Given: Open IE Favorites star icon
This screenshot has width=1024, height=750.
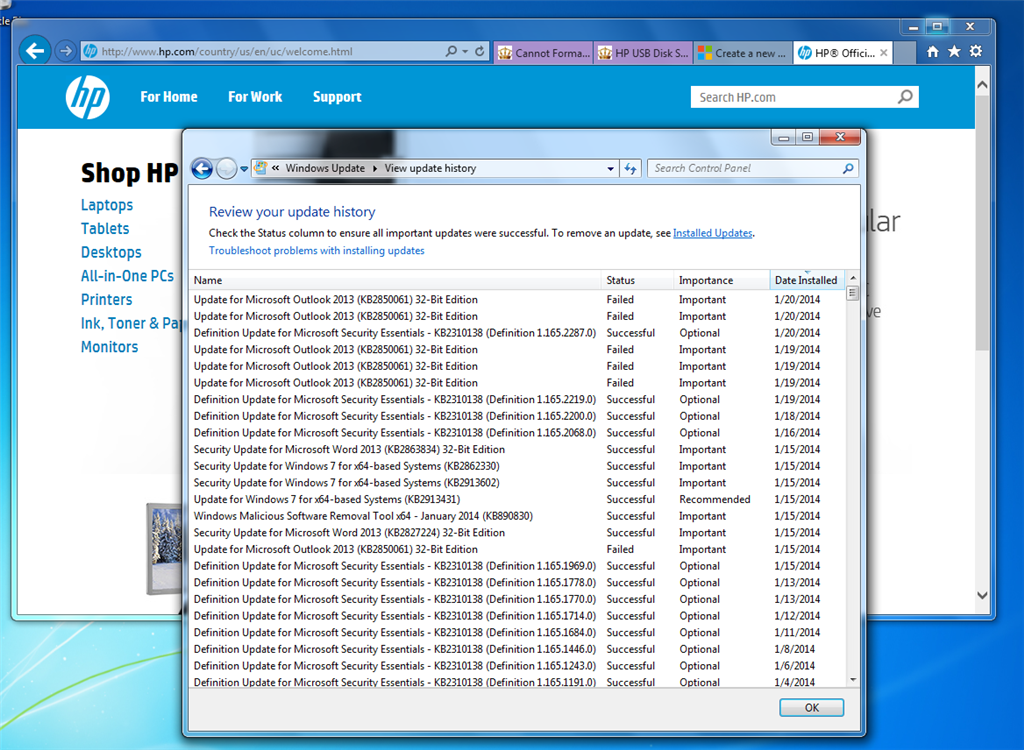Looking at the screenshot, I should pyautogui.click(x=954, y=52).
